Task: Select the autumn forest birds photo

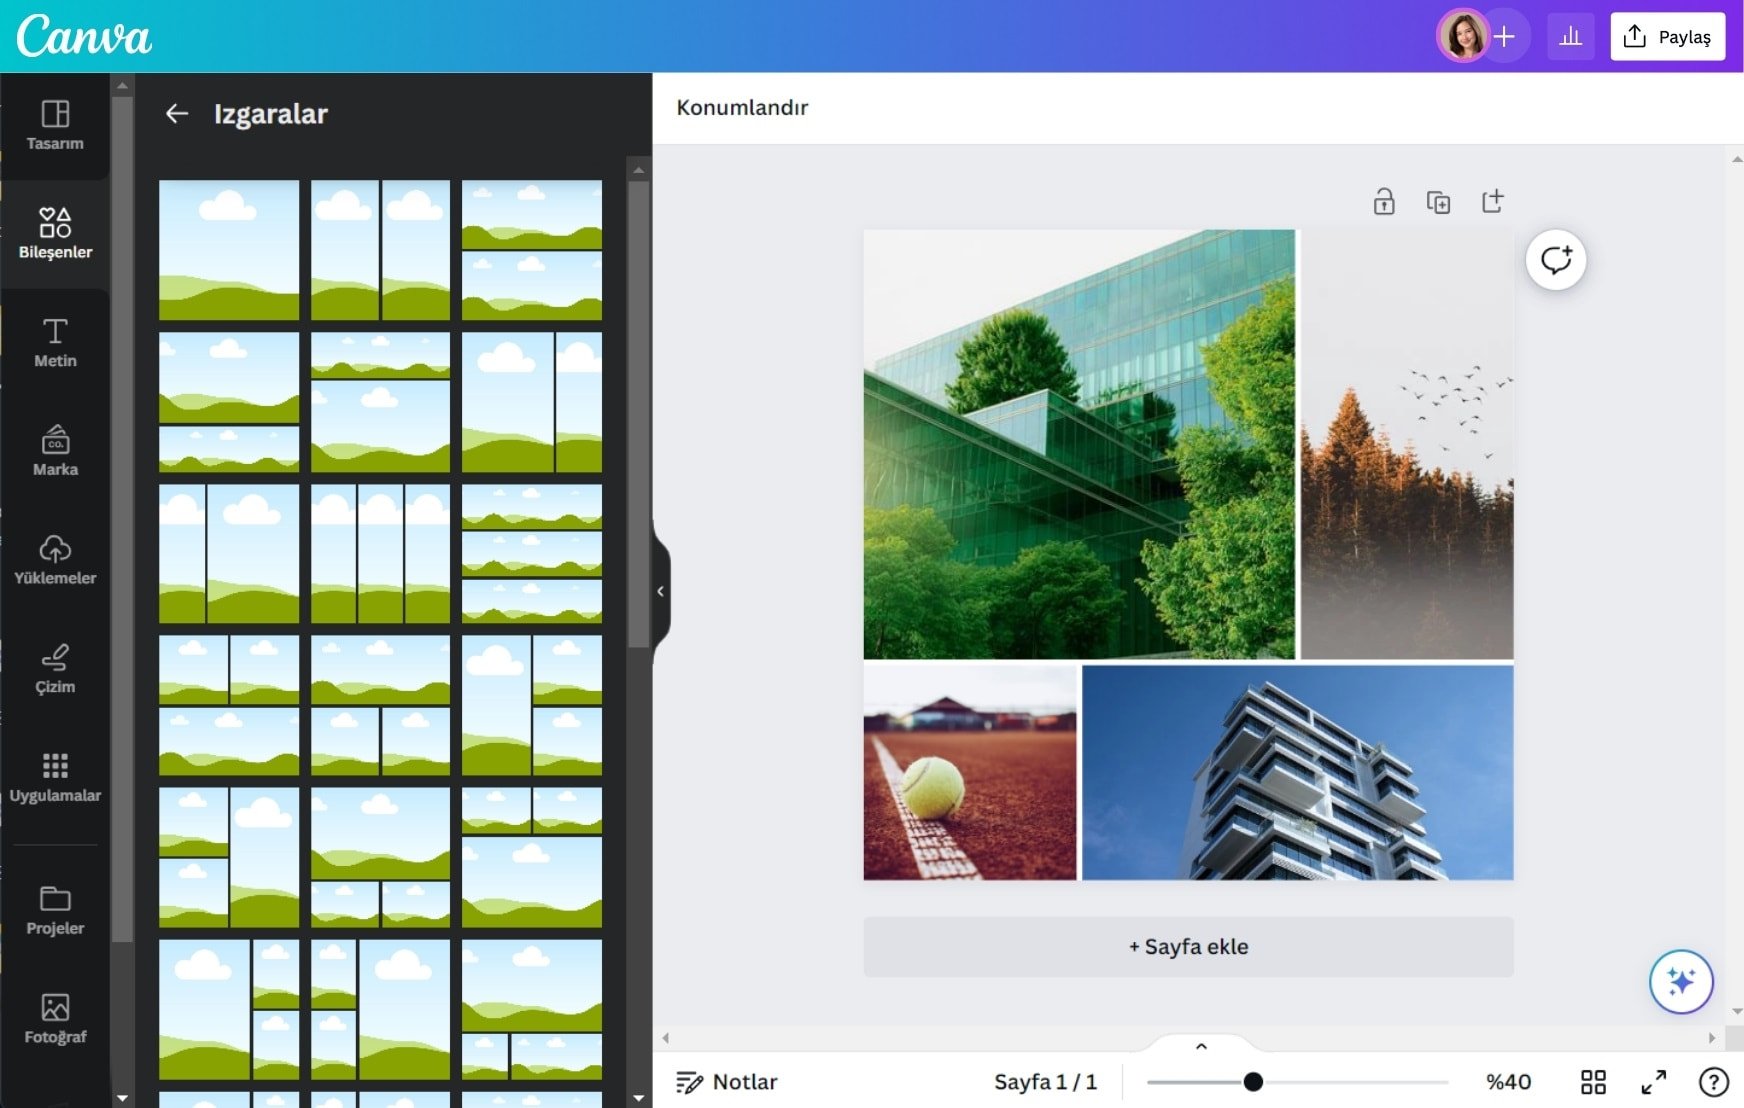Action: [1407, 444]
